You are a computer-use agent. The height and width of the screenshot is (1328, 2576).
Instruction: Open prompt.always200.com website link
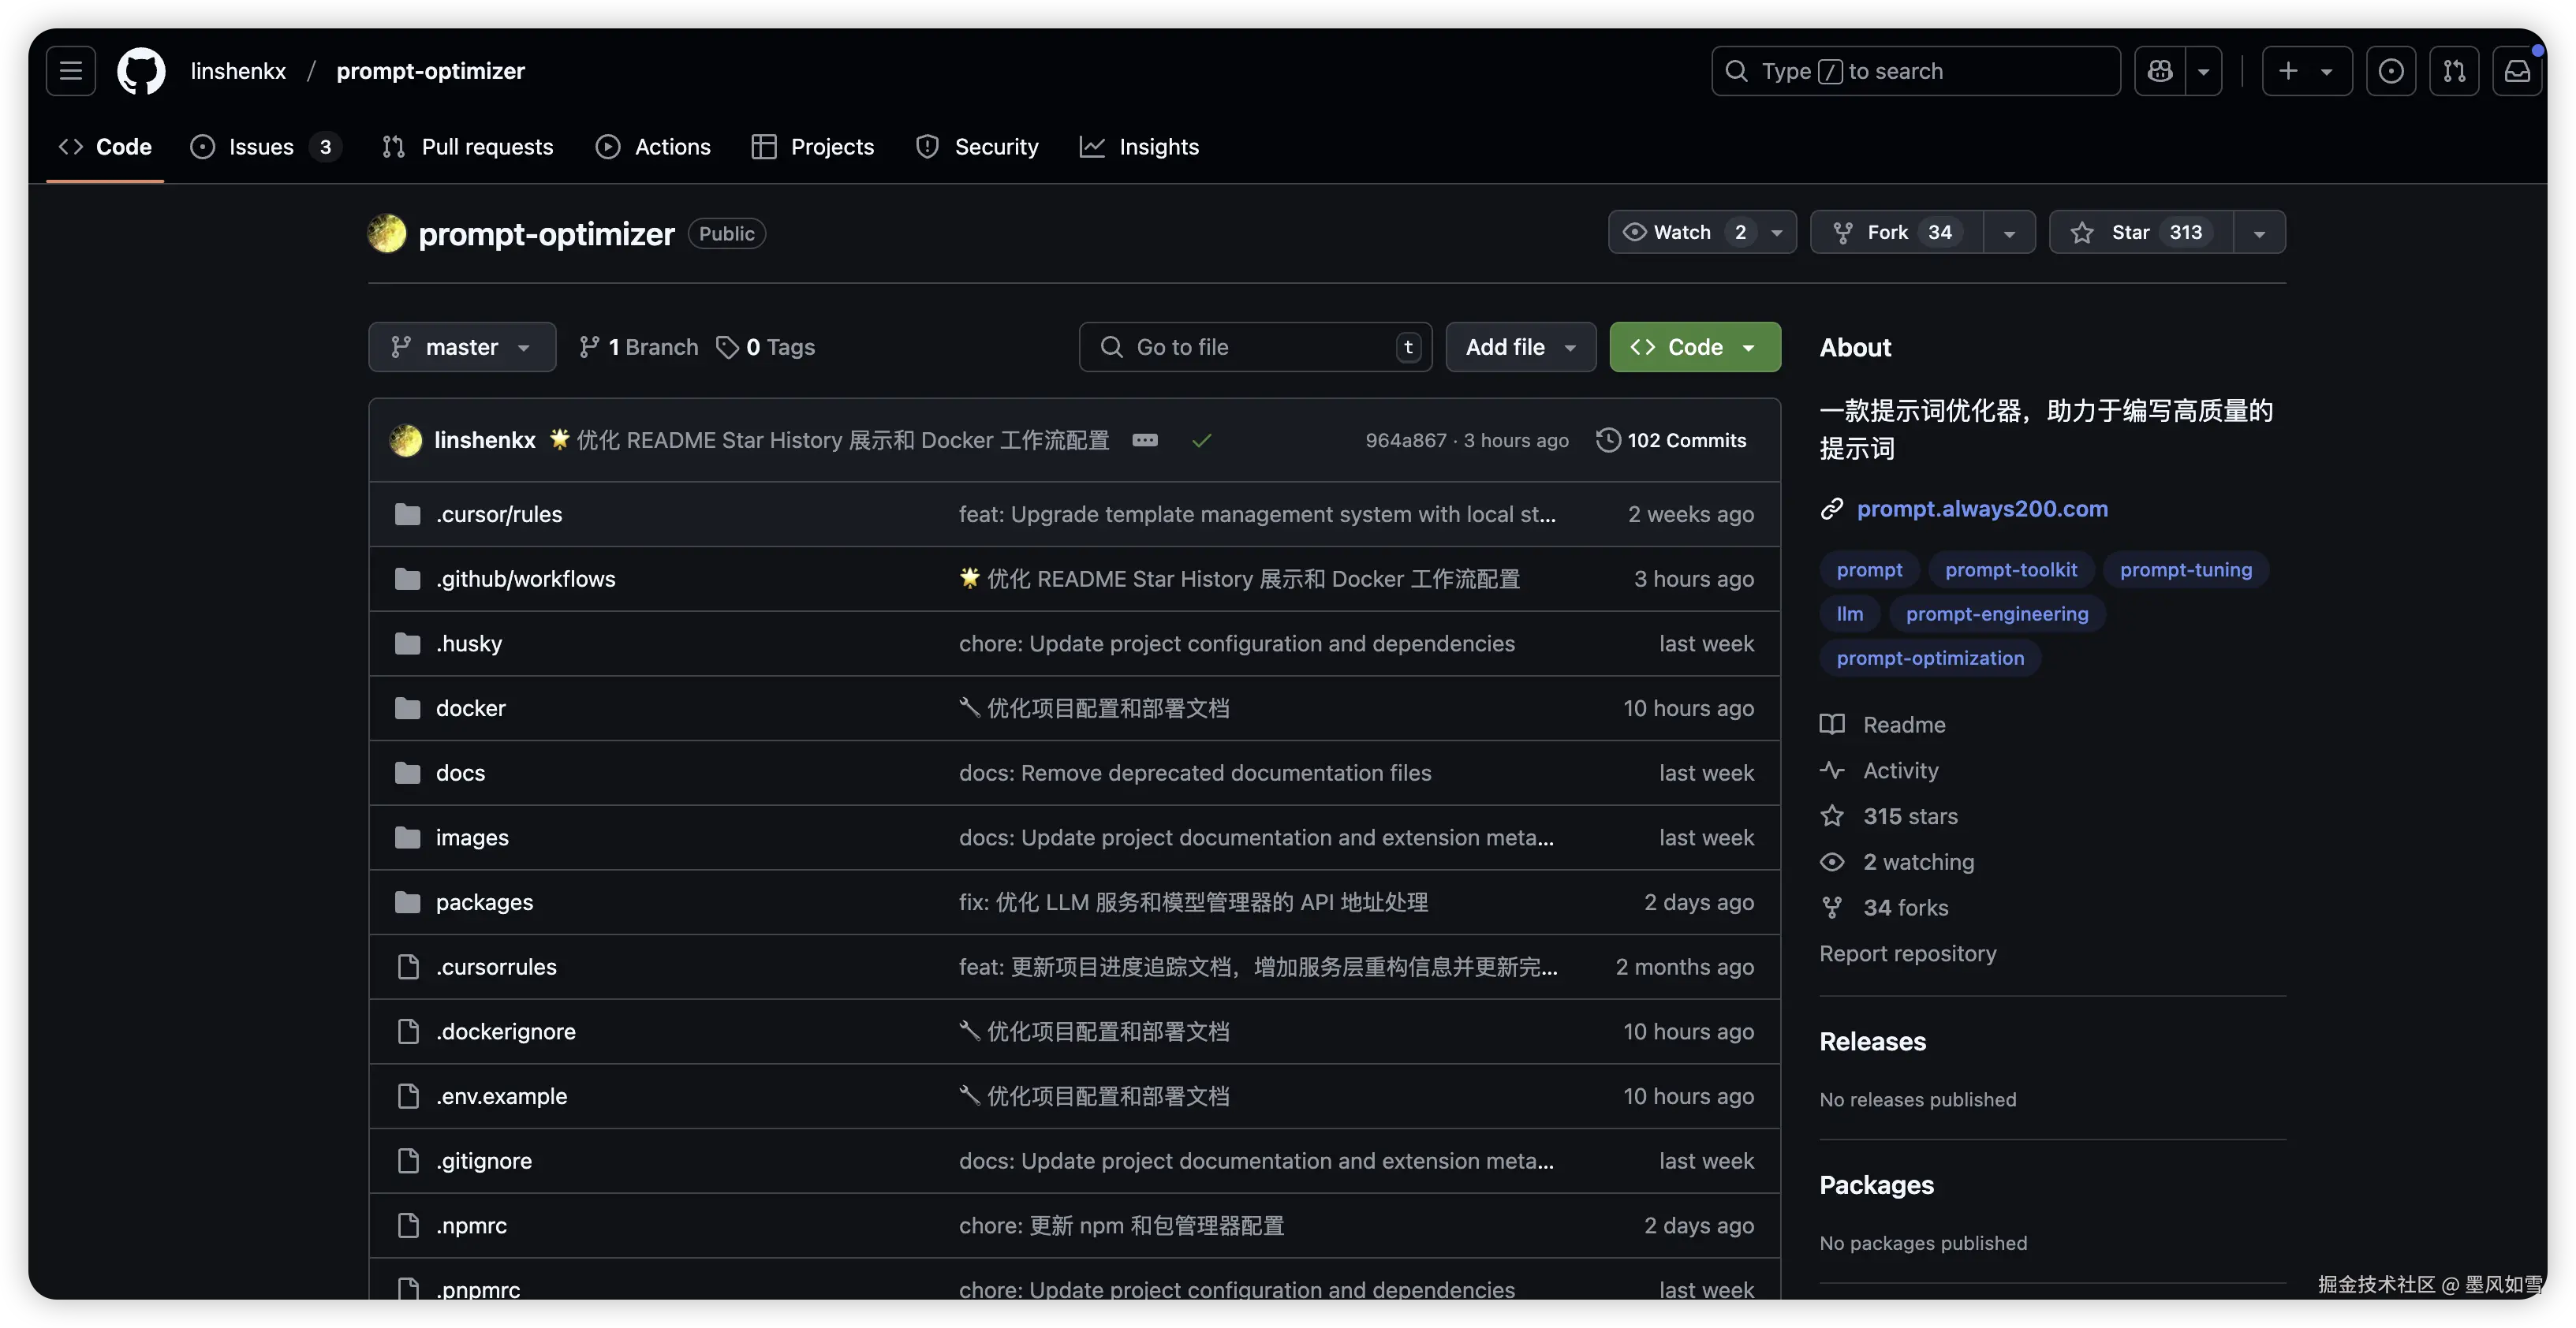click(1981, 509)
